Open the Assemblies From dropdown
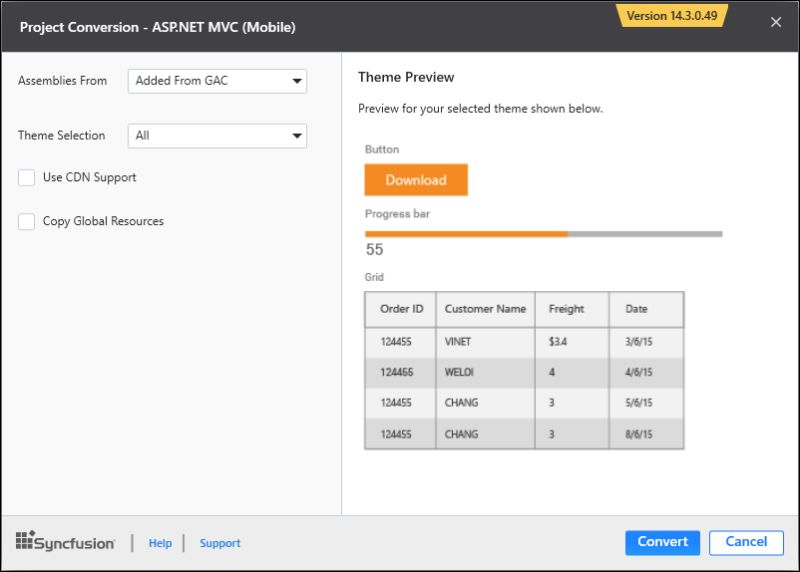The image size is (800, 572). coord(217,81)
